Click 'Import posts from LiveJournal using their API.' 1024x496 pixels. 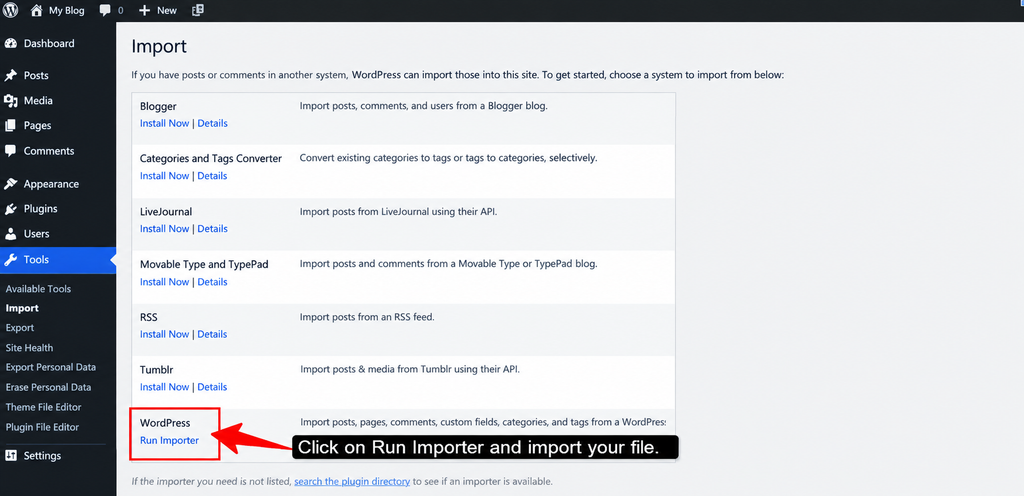pos(398,211)
